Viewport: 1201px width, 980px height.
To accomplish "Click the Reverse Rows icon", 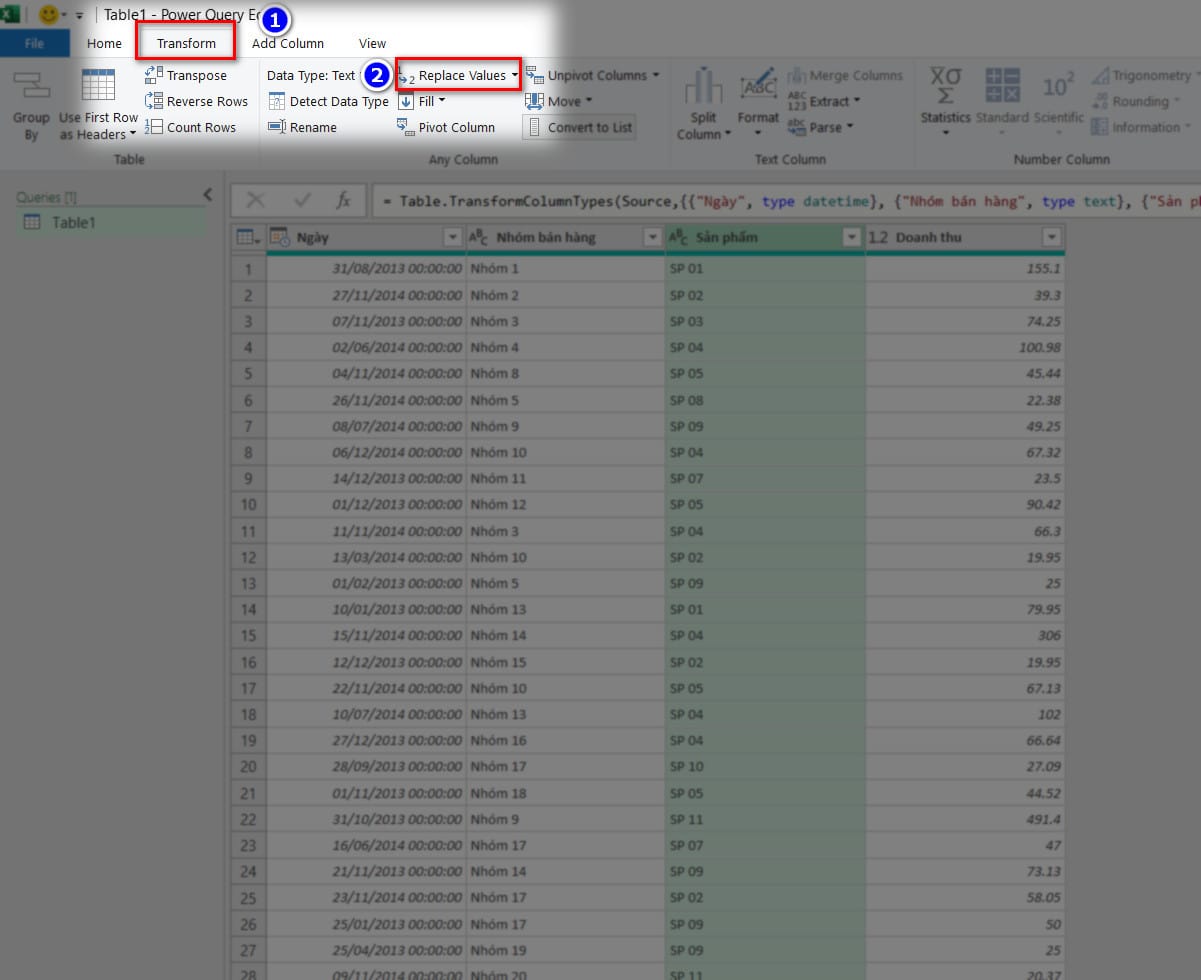I will pyautogui.click(x=154, y=101).
